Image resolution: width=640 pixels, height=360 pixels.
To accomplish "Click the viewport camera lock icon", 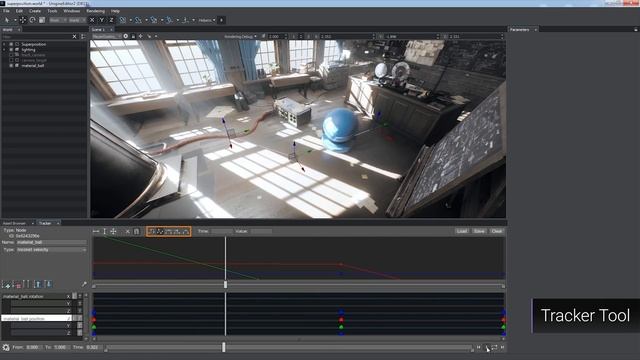I will (x=133, y=36).
